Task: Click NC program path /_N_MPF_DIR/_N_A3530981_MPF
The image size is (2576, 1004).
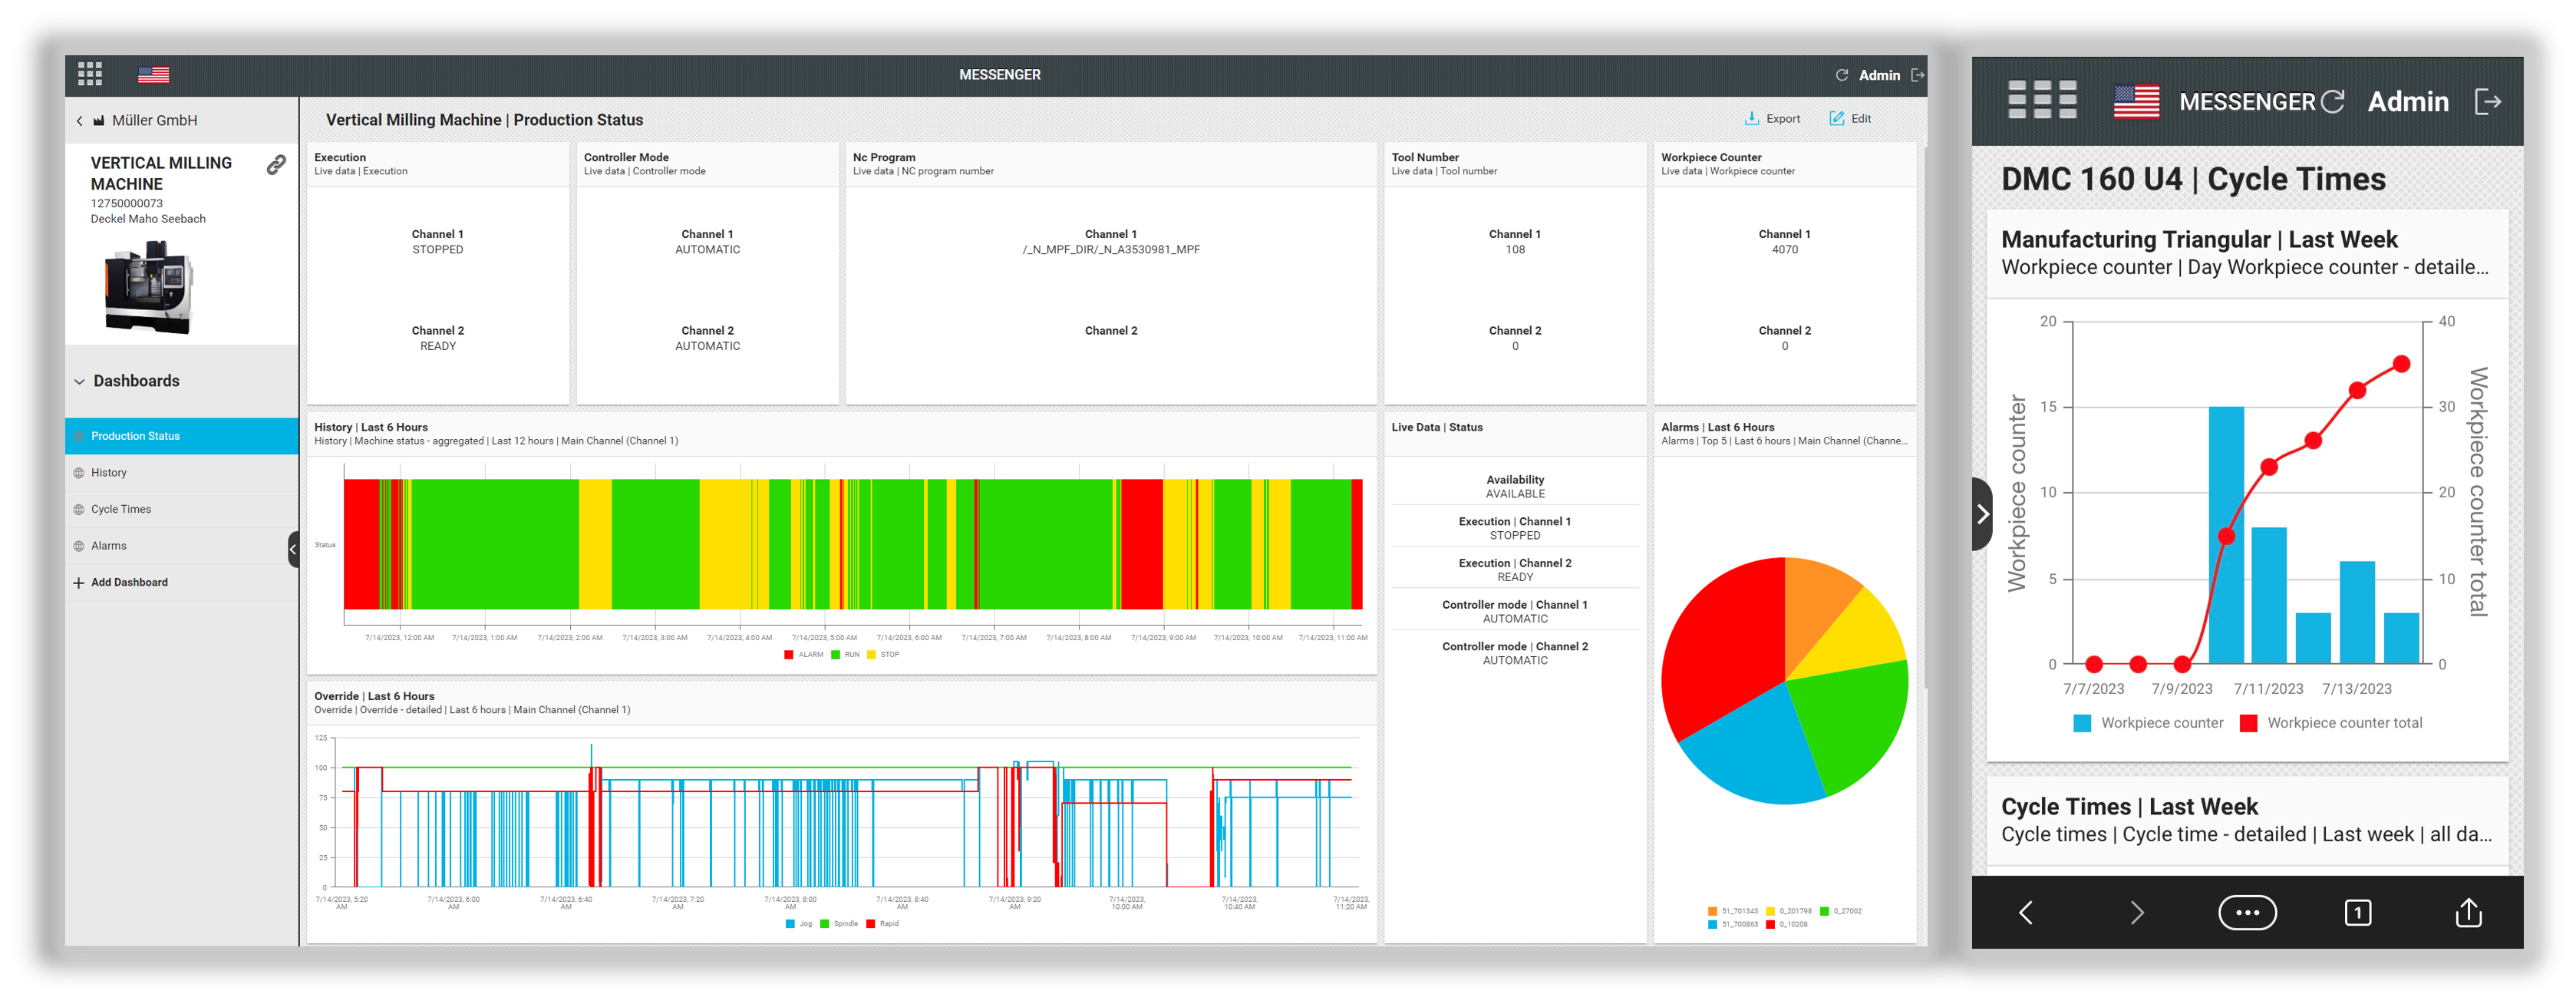Action: 1110,250
